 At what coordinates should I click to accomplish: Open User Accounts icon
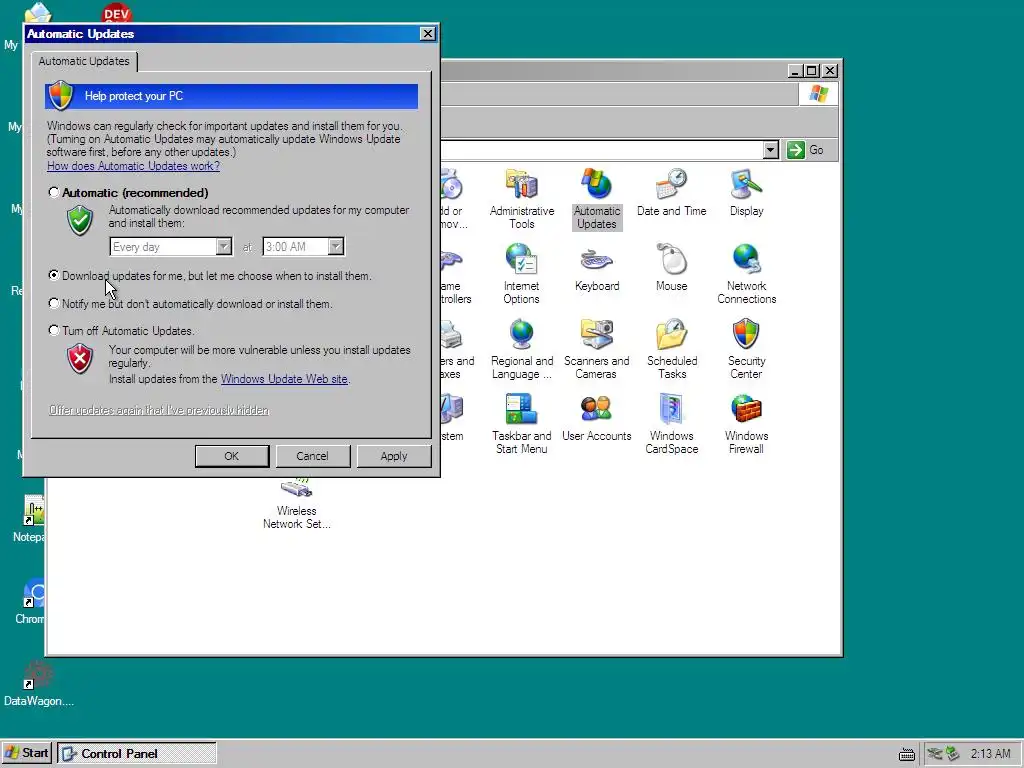tap(596, 418)
